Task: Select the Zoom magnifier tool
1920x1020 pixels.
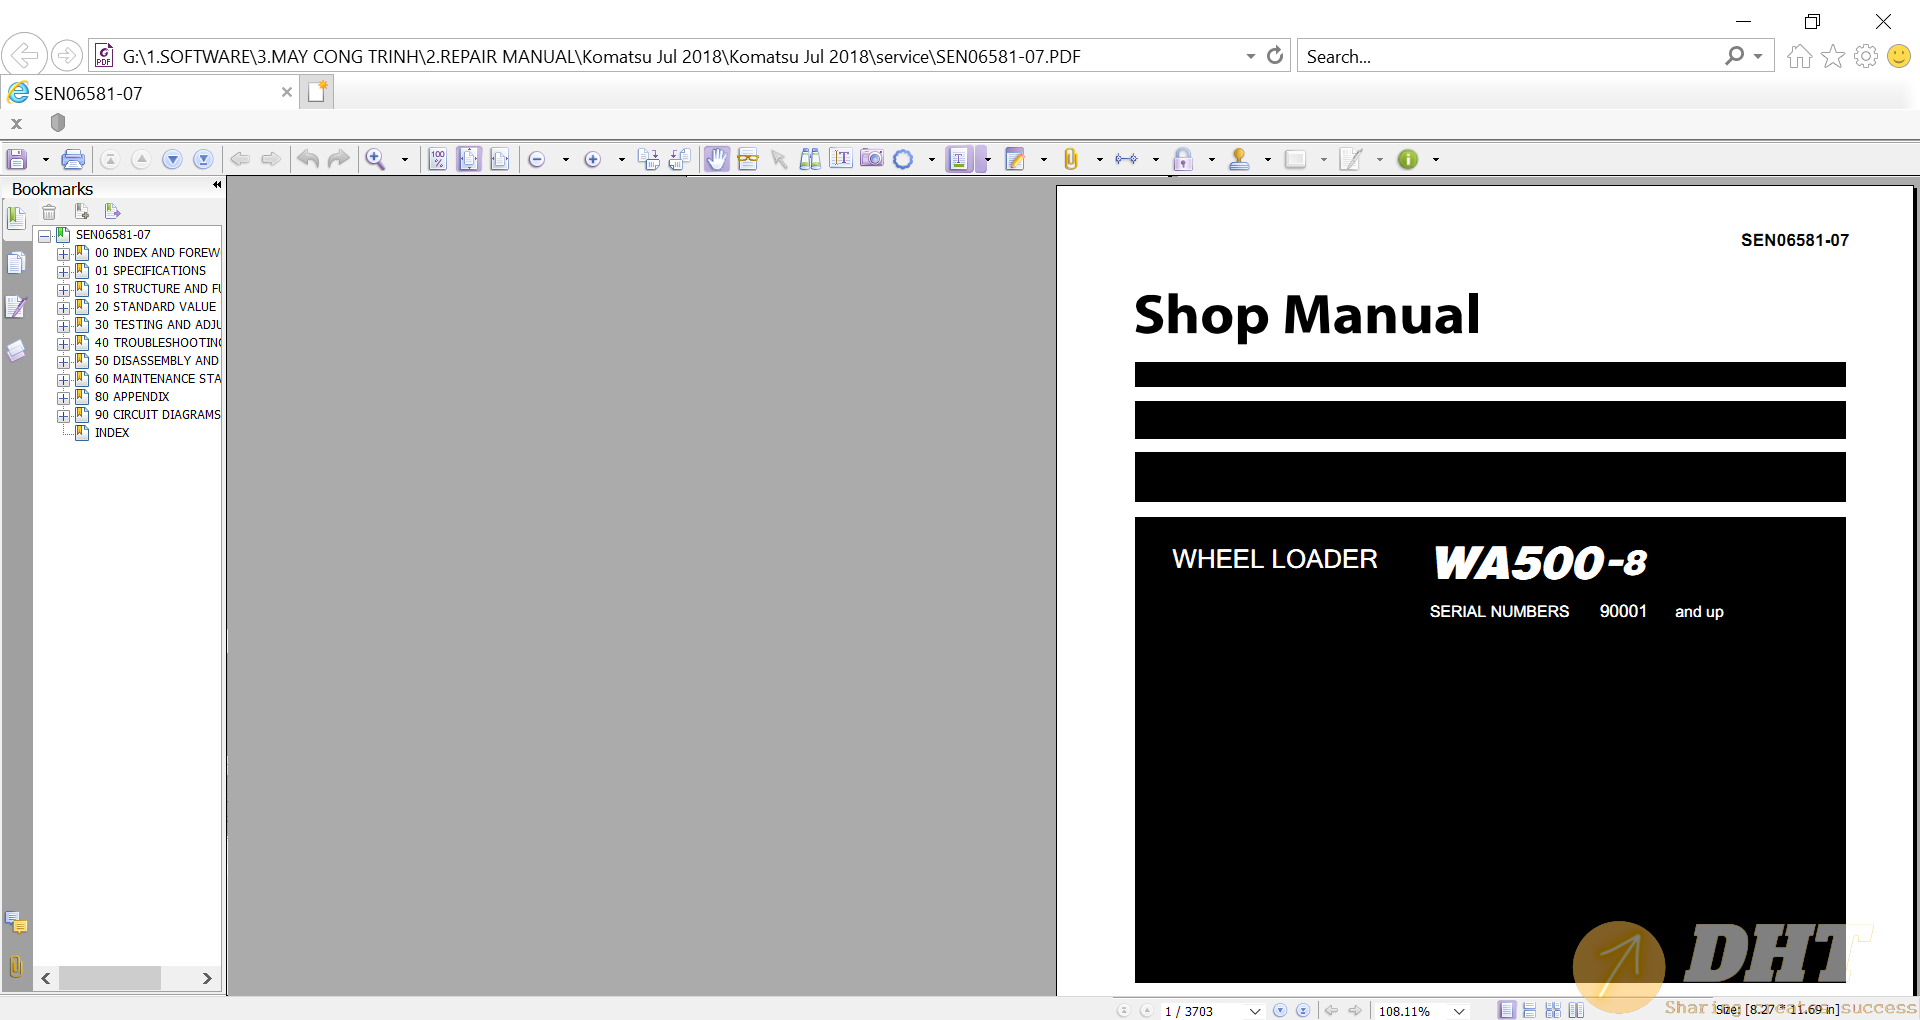Action: coord(376,159)
